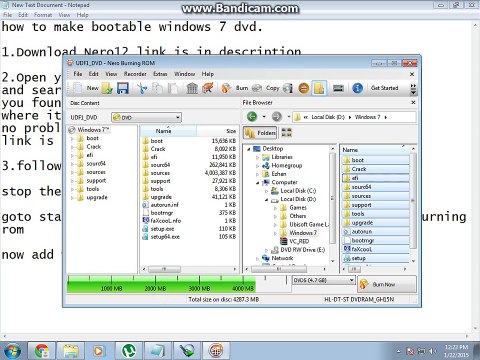Expand the sources folder in disc tree
Image resolution: width=480 pixels, height=360 pixels.
coord(72,172)
